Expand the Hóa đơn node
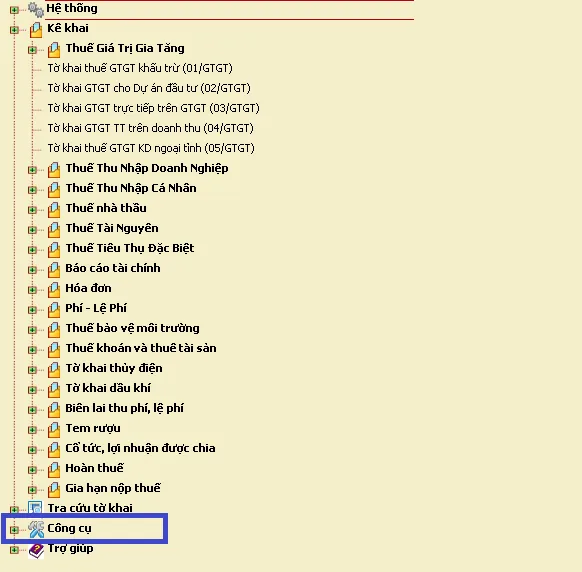Image resolution: width=582 pixels, height=572 pixels. pyautogui.click(x=32, y=290)
